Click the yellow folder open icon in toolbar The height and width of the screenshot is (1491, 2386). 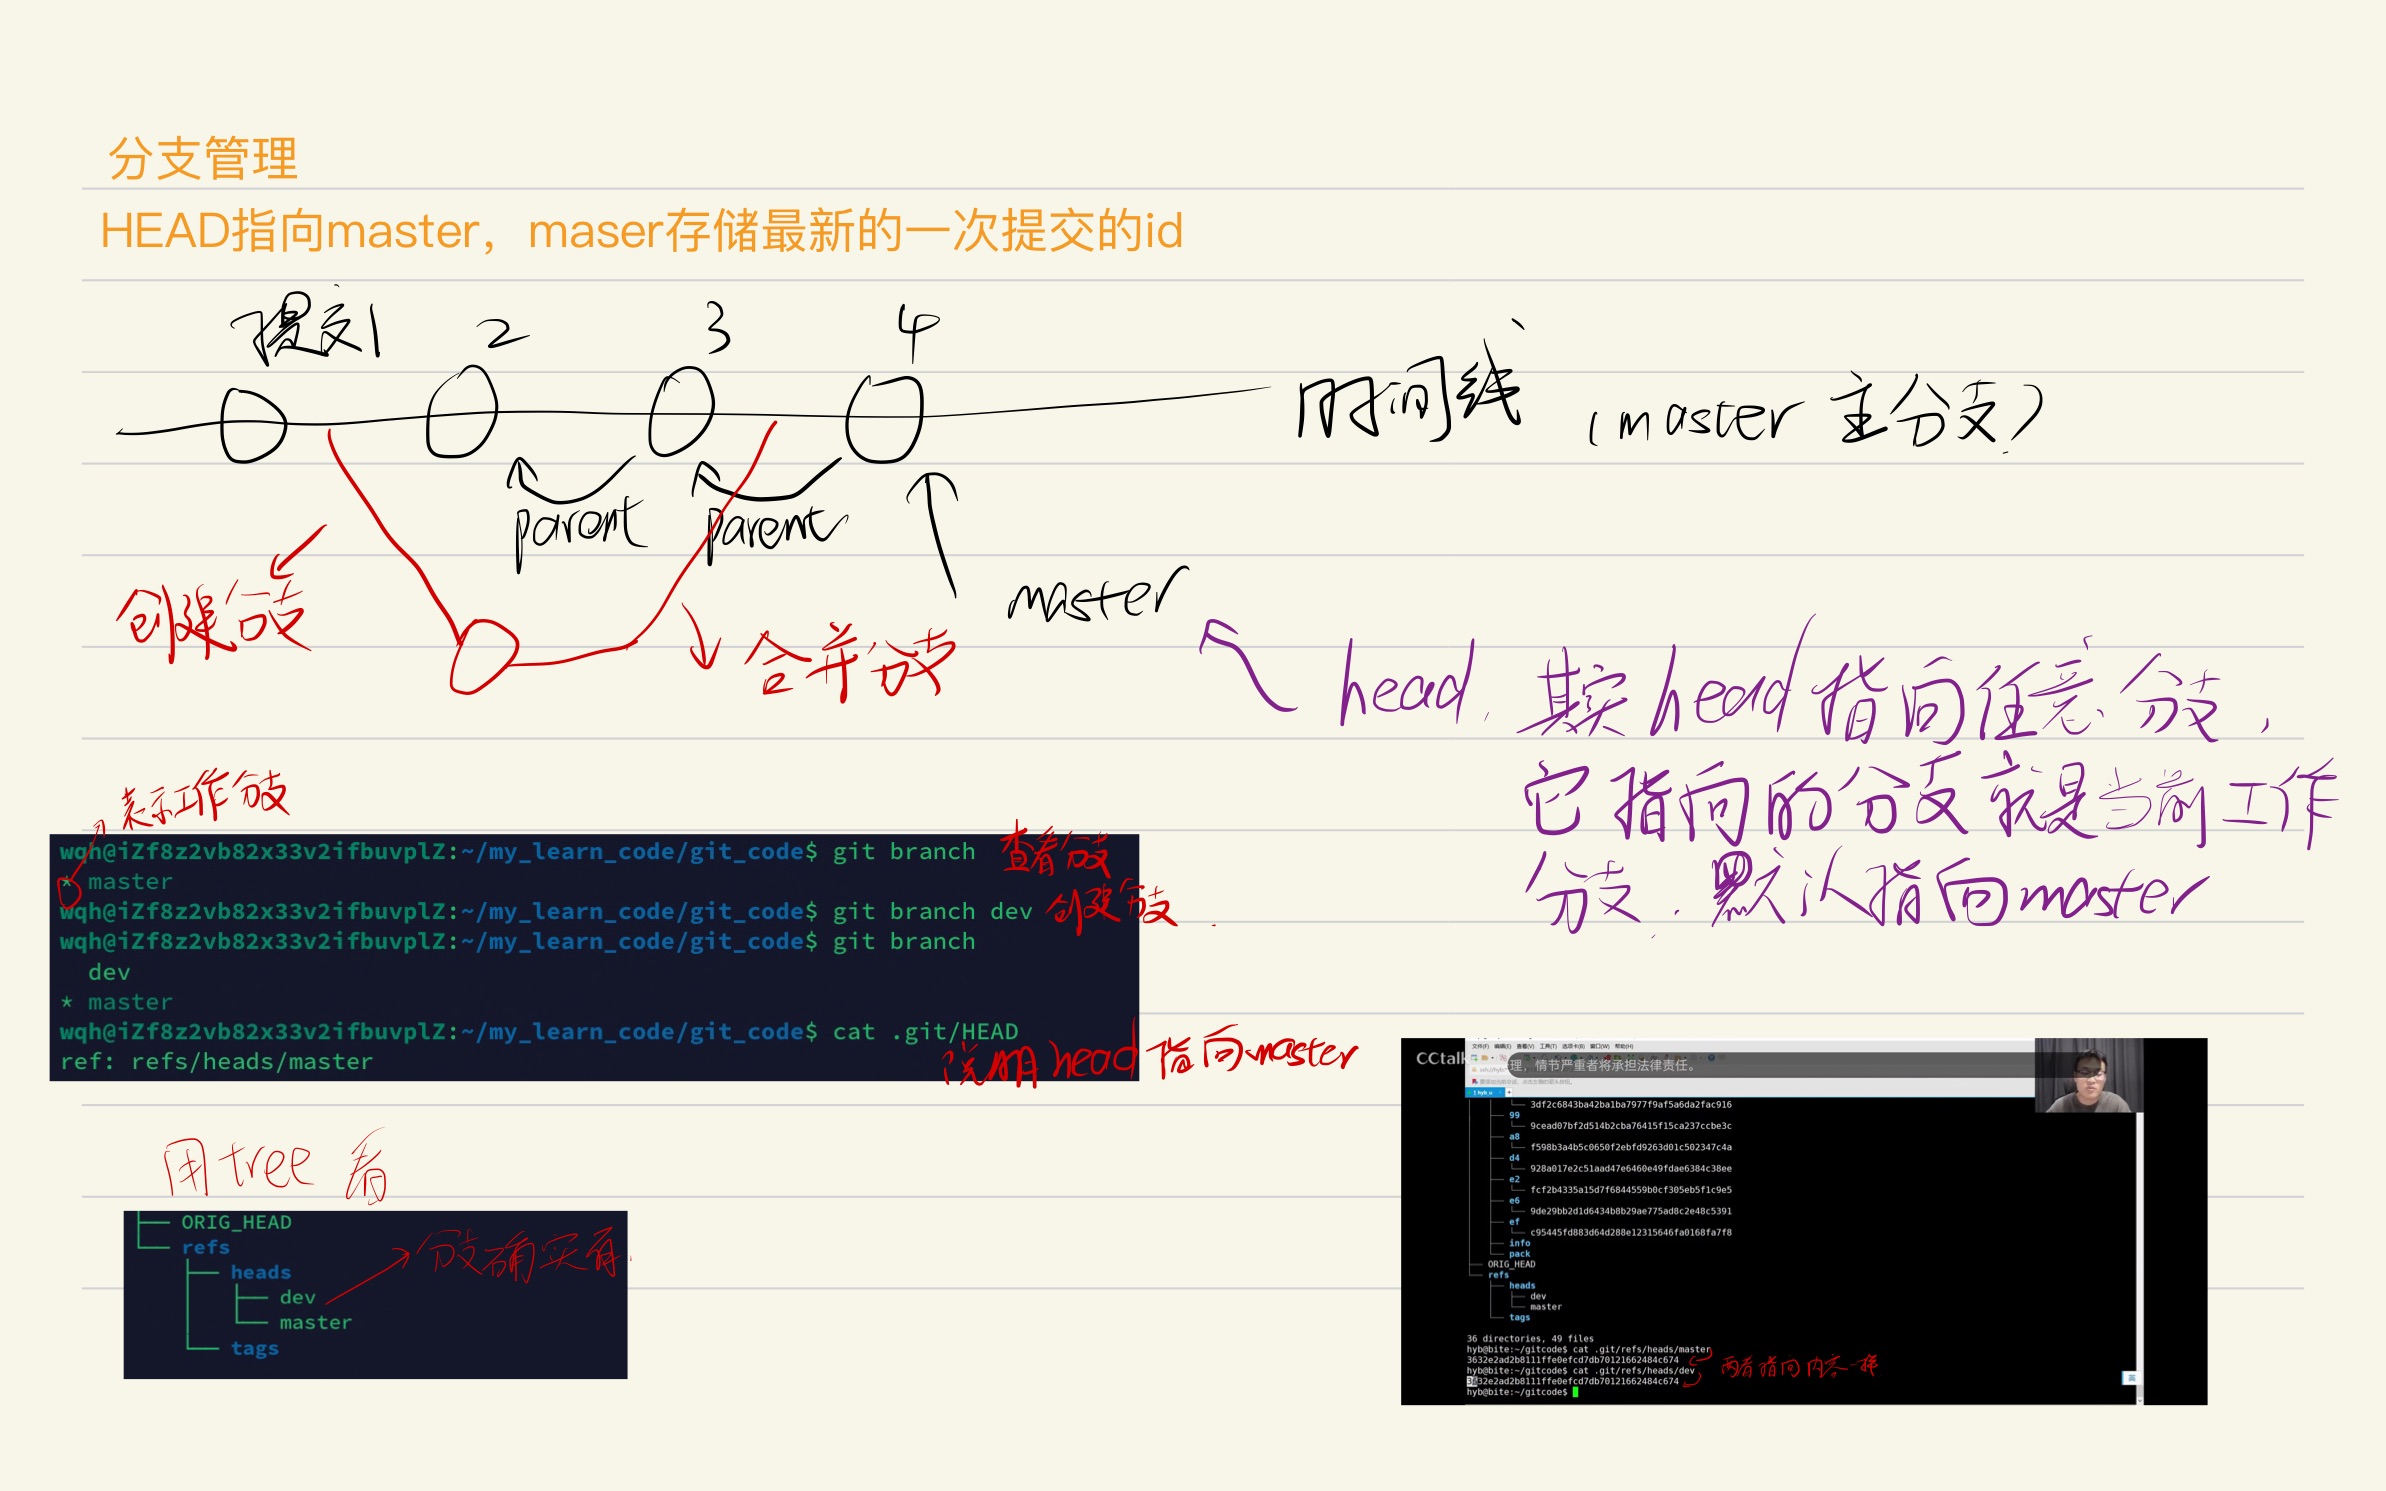click(x=1485, y=1058)
